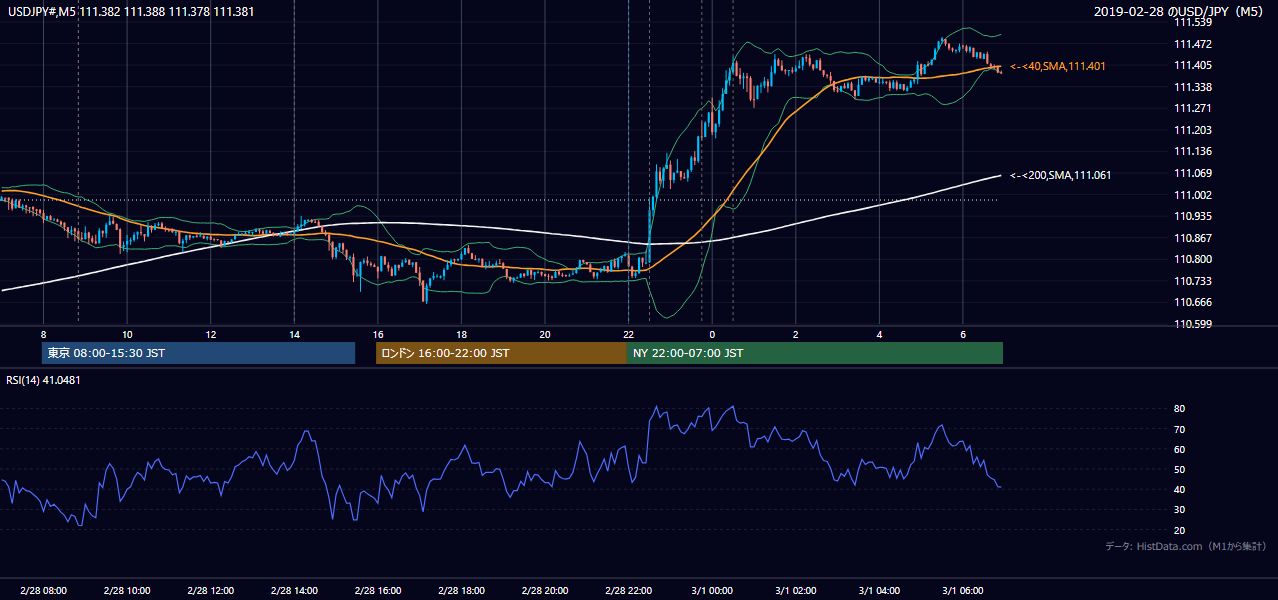Viewport: 1278px width, 600px height.
Task: Select the 3/1 02:00 time label
Action: [796, 590]
